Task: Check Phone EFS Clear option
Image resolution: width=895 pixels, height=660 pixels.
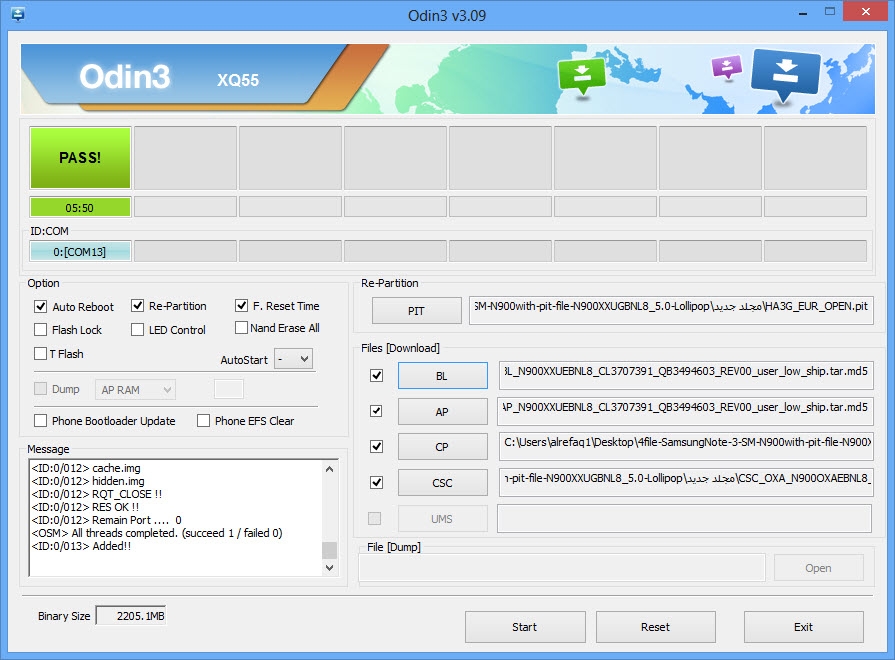Action: pyautogui.click(x=203, y=421)
